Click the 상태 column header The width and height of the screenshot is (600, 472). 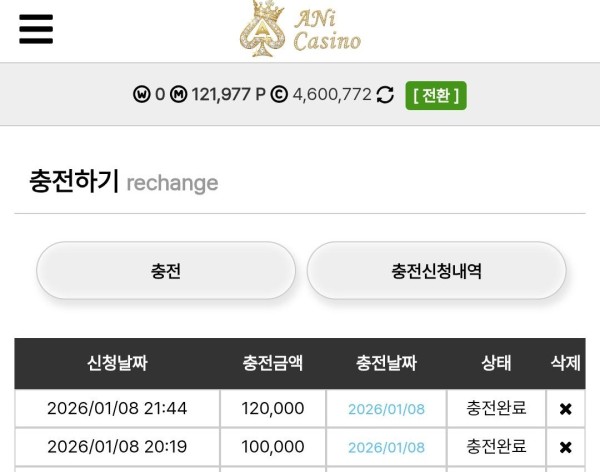coord(496,363)
